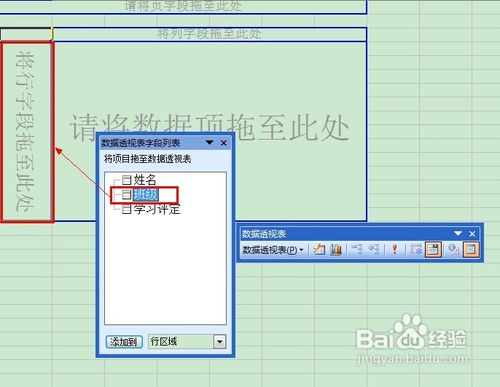The height and width of the screenshot is (387, 500).
Task: Click the 将行字段拖至此处 row drop area
Action: point(27,132)
